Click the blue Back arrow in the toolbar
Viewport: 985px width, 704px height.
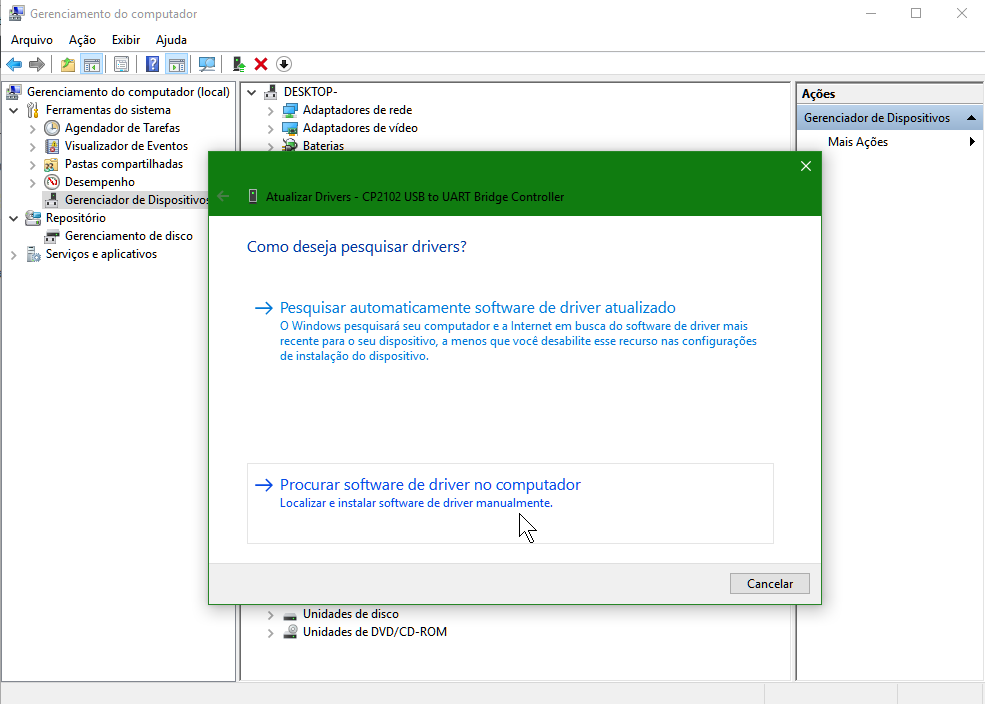click(14, 64)
